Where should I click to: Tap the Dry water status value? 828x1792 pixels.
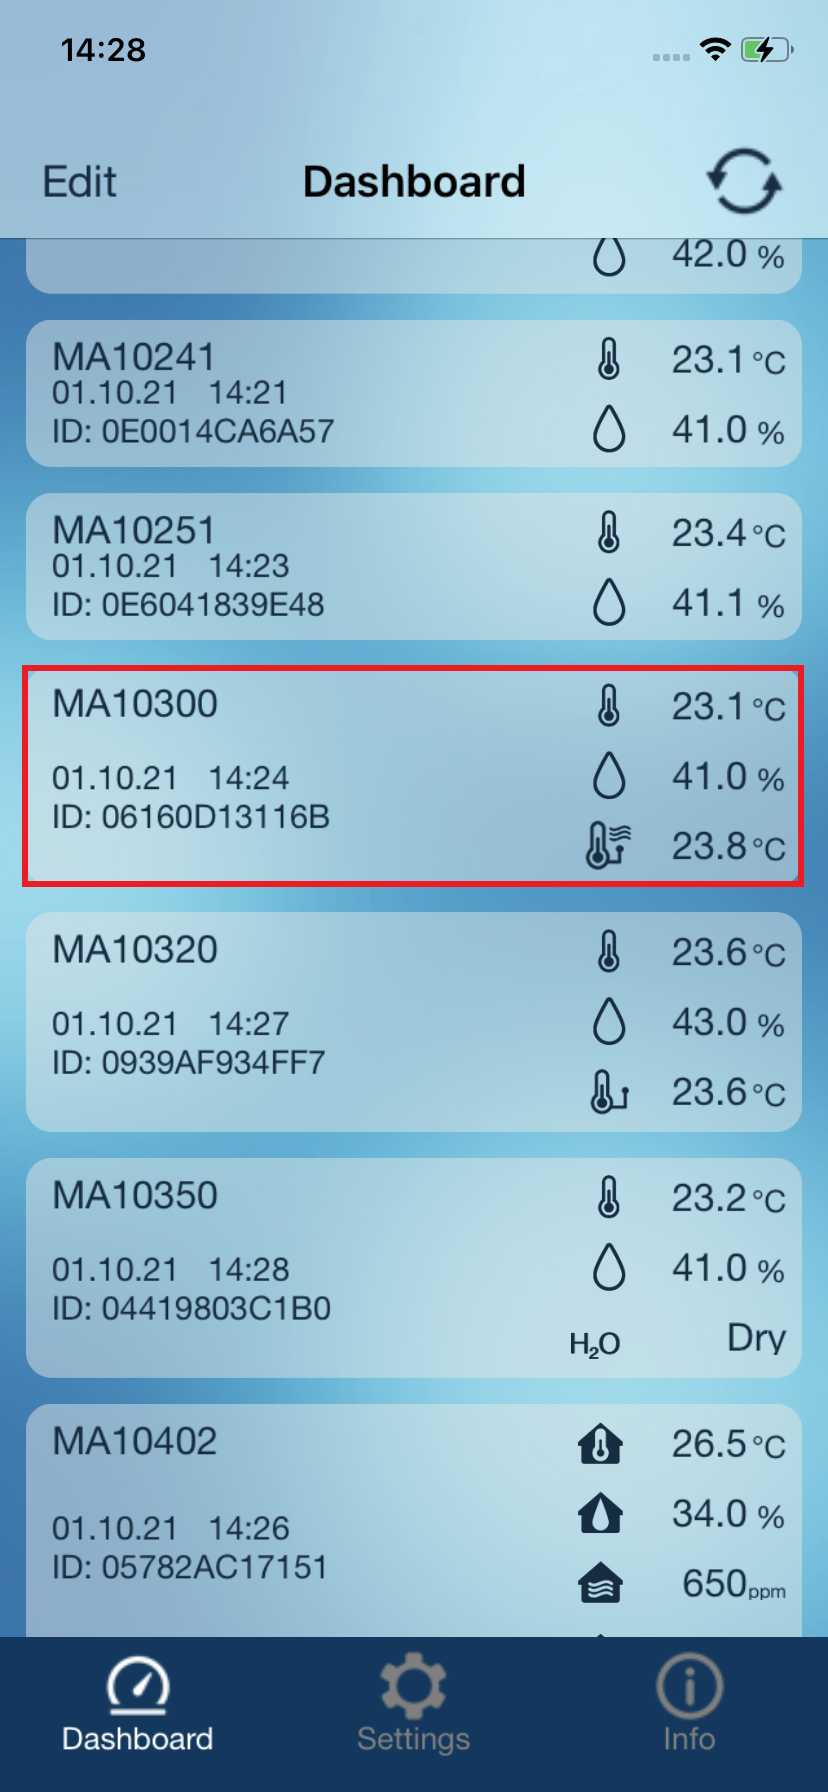pos(756,1338)
